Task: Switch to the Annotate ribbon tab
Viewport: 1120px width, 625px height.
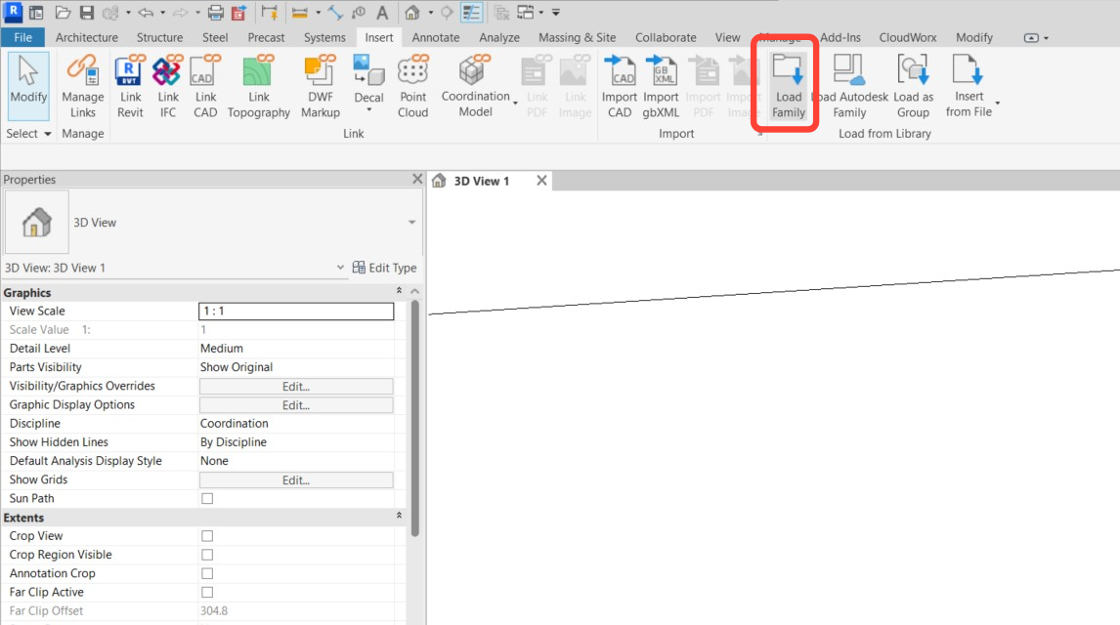Action: pyautogui.click(x=435, y=37)
